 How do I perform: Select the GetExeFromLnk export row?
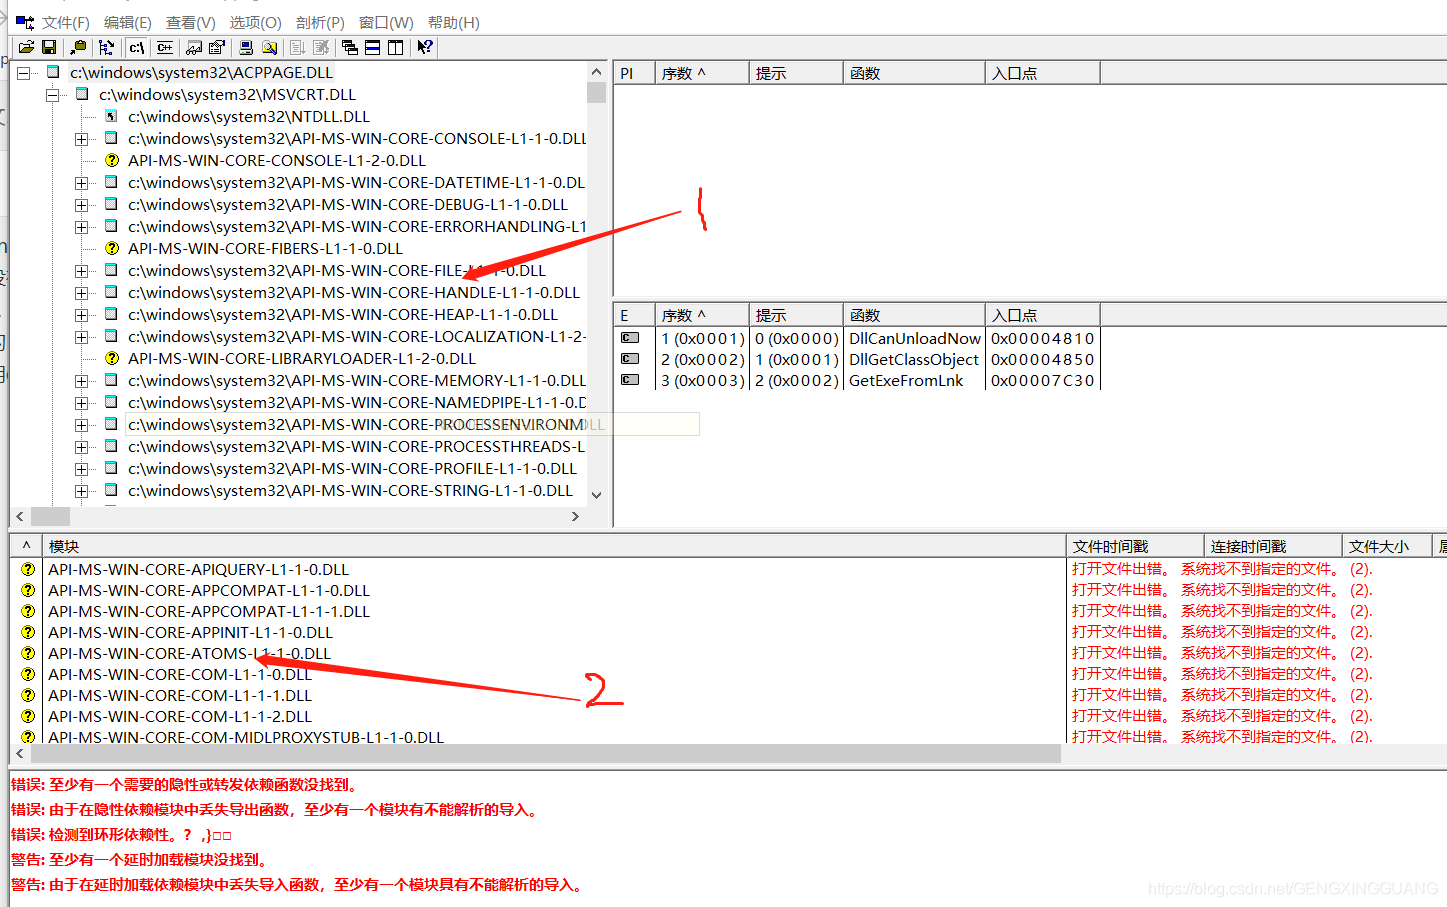pyautogui.click(x=858, y=380)
